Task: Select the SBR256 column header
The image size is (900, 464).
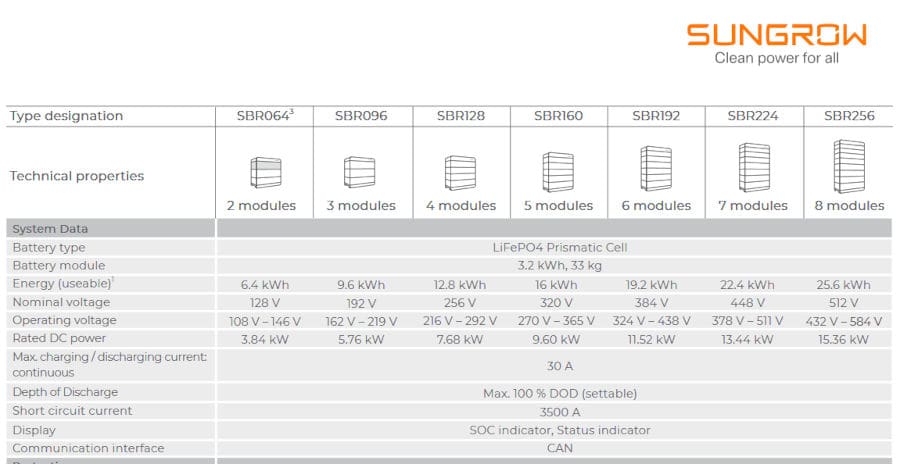Action: pos(849,115)
